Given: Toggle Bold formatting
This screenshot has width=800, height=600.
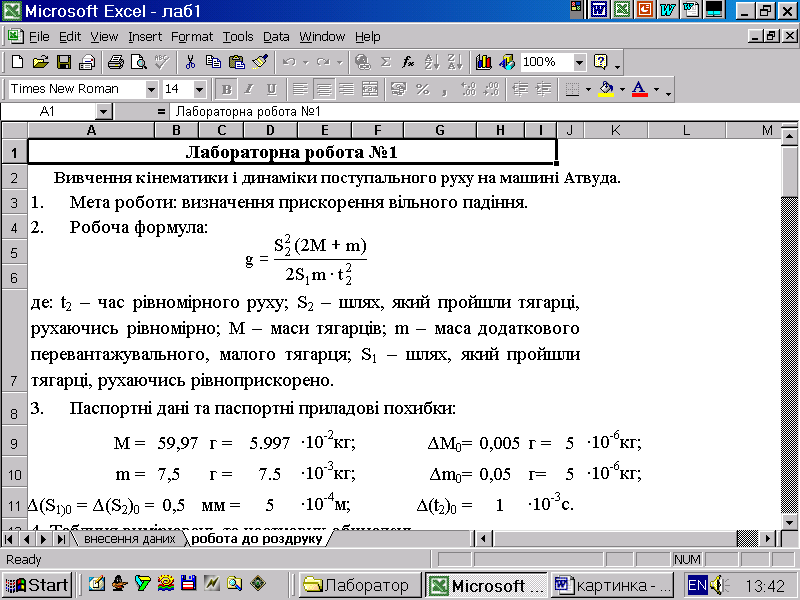Looking at the screenshot, I should click(227, 89).
